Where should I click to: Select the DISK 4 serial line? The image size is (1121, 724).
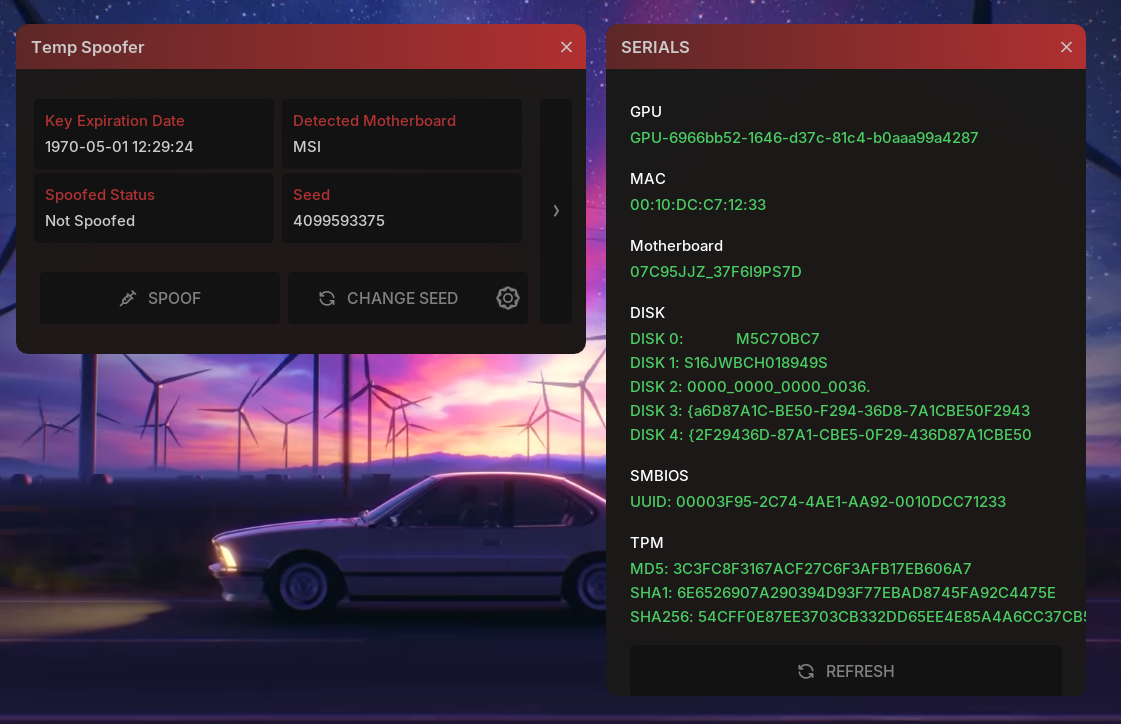click(831, 435)
